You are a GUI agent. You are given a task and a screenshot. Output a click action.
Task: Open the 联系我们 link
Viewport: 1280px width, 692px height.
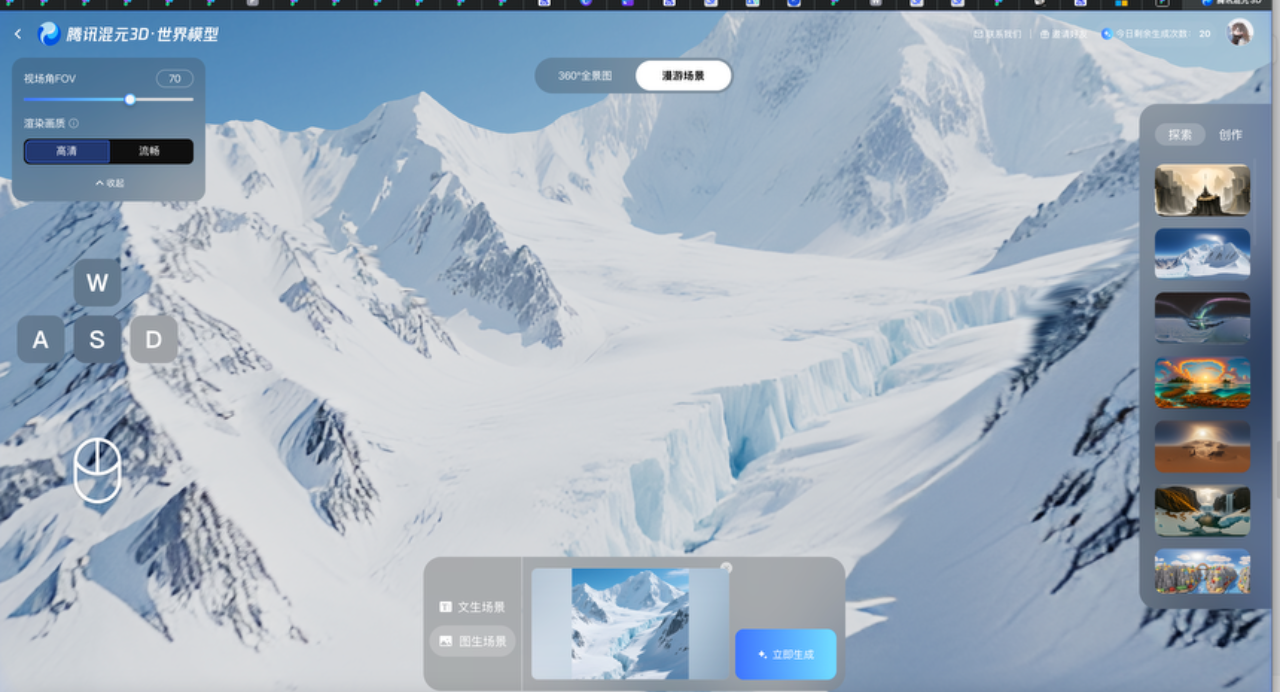click(x=998, y=34)
